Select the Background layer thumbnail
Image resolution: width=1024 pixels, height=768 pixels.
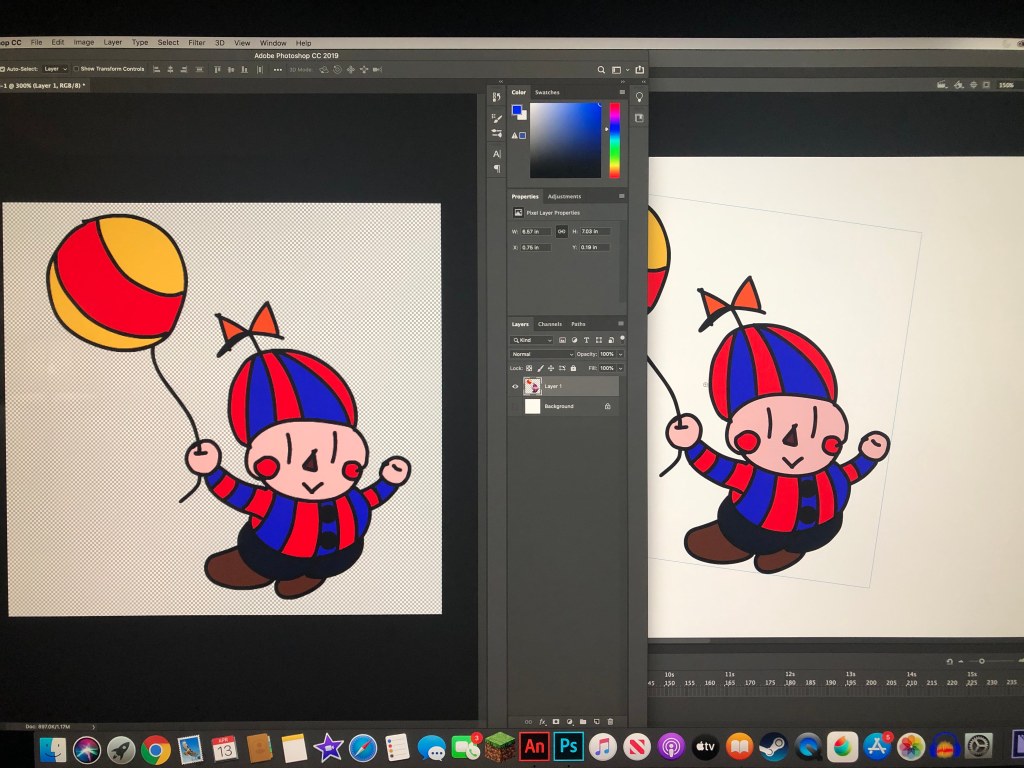coord(532,406)
